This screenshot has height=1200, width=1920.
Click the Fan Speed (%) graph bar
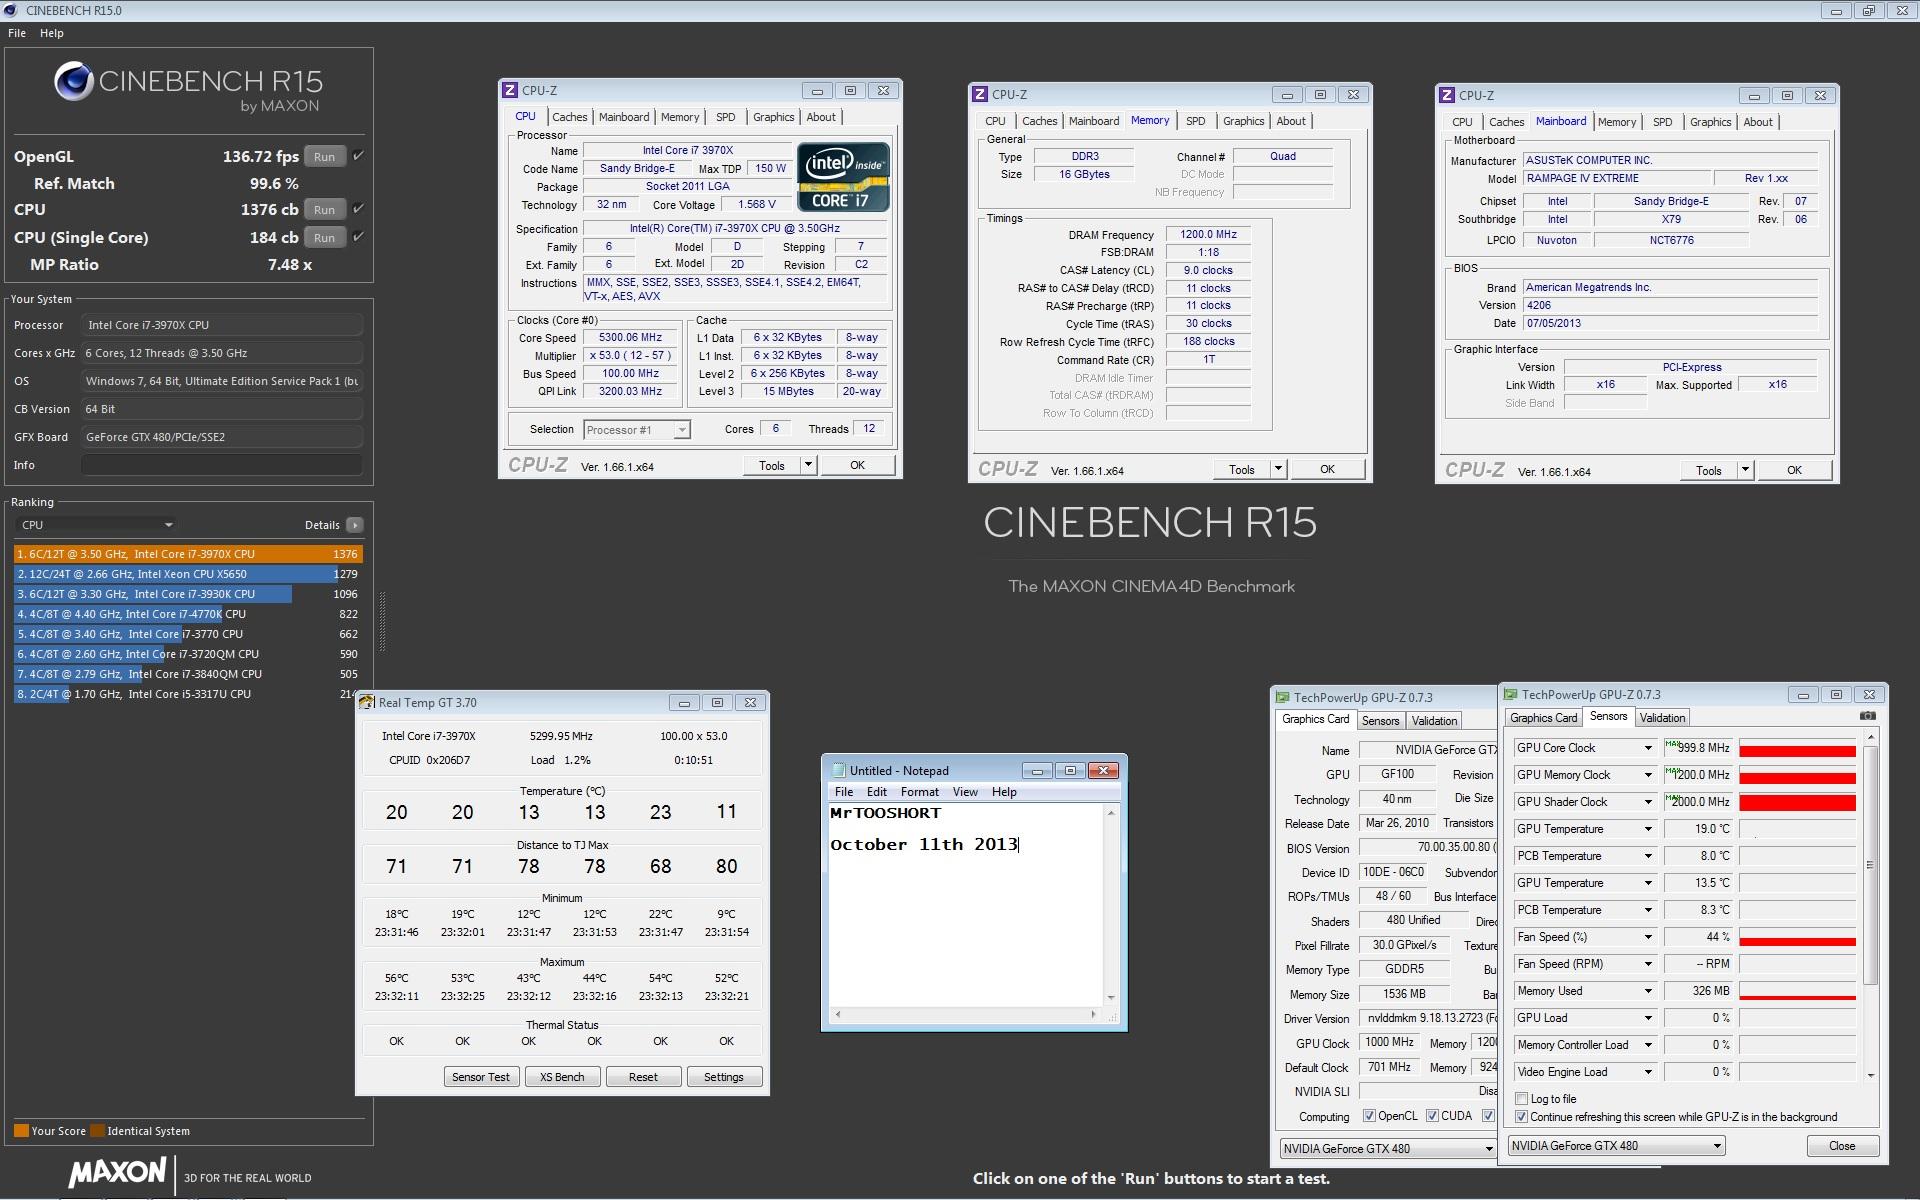click(x=1797, y=941)
